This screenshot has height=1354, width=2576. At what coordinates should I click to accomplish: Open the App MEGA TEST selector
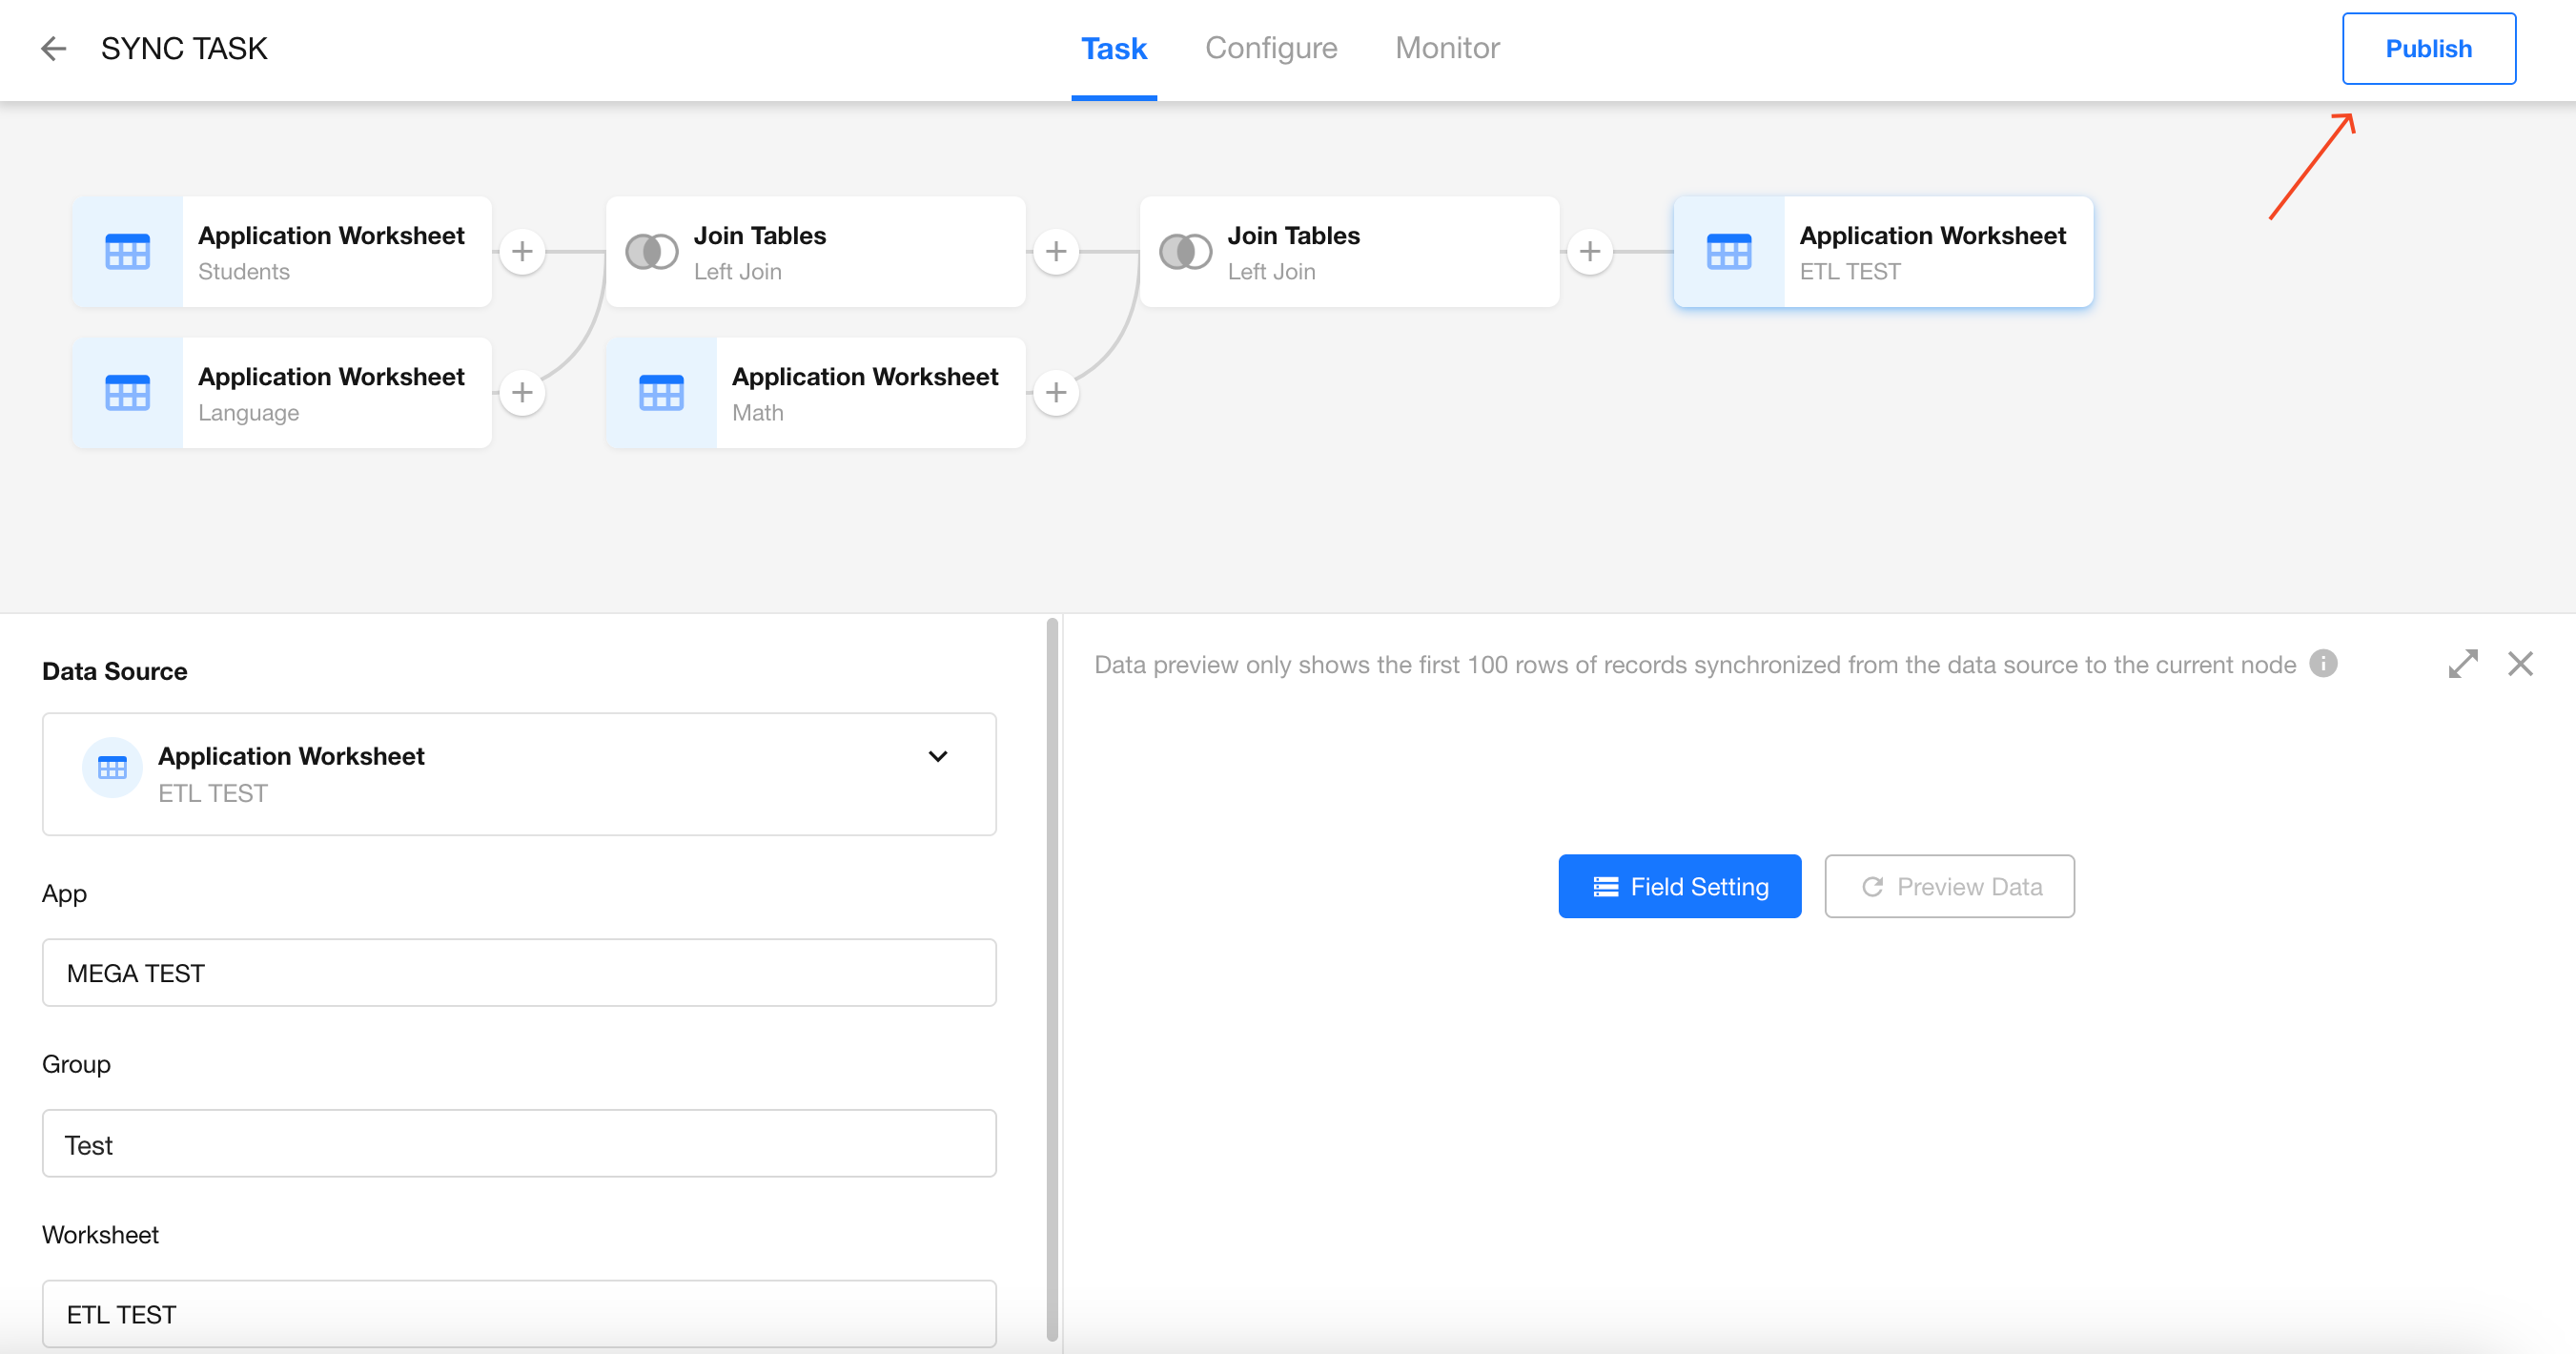[519, 972]
